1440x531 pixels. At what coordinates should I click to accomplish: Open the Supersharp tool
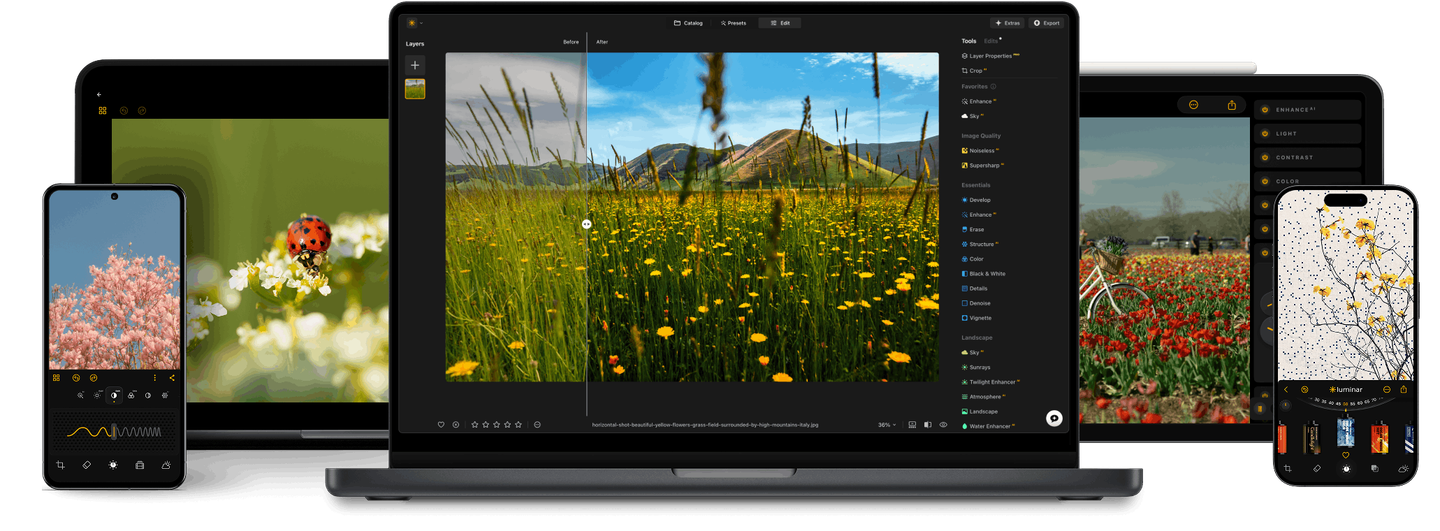(x=983, y=165)
